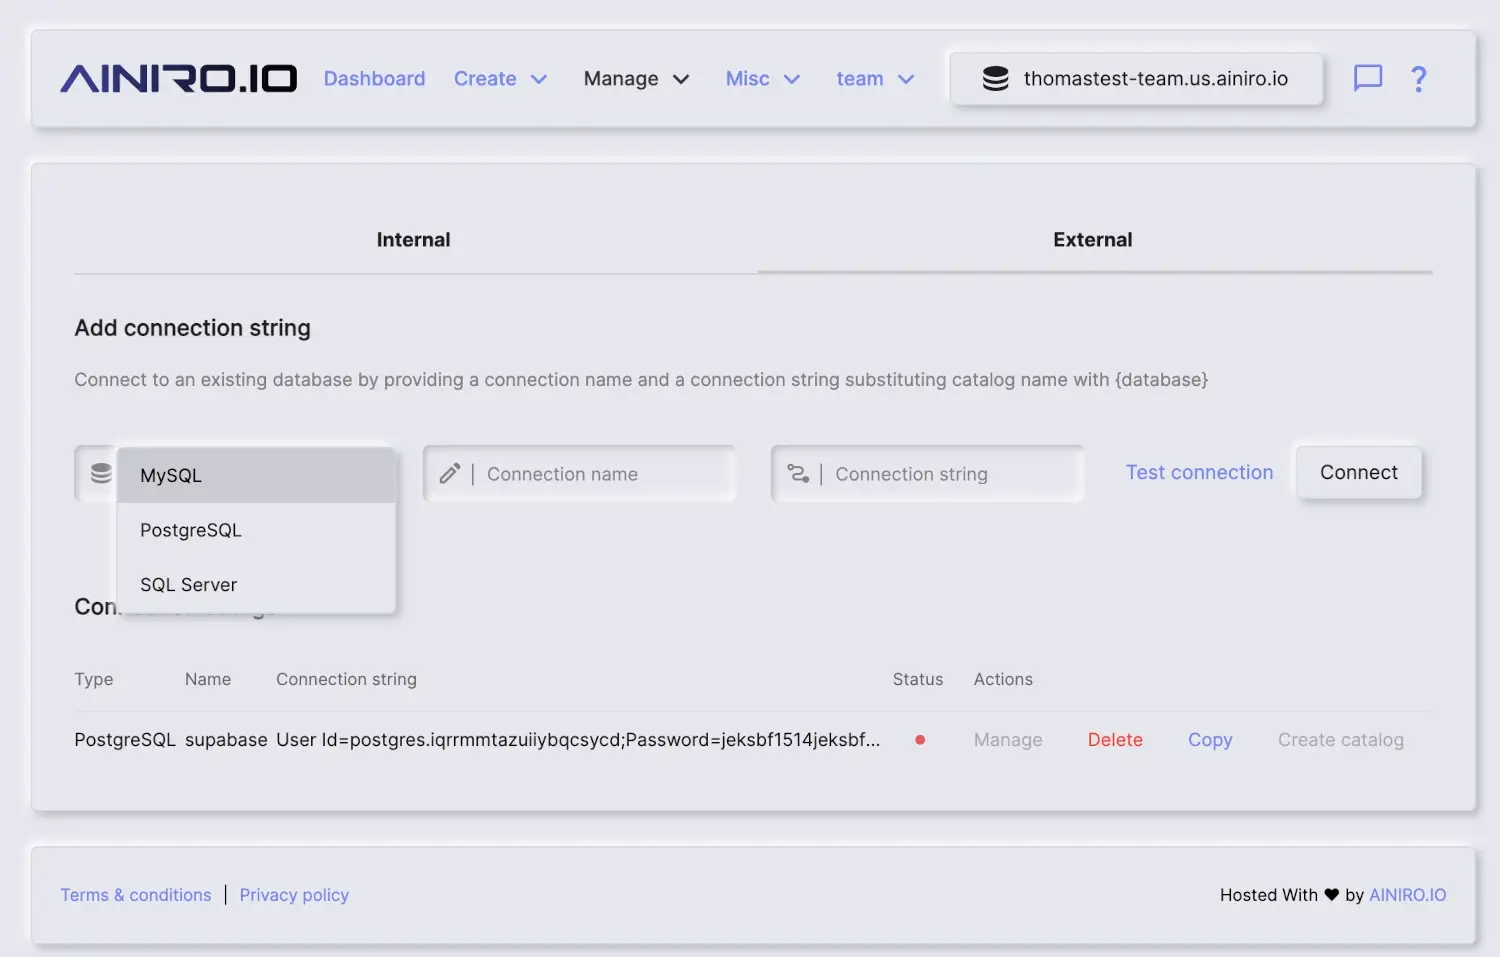
Task: Open the thomastest-team.us.ainiro.io backend selector
Action: tap(1136, 79)
